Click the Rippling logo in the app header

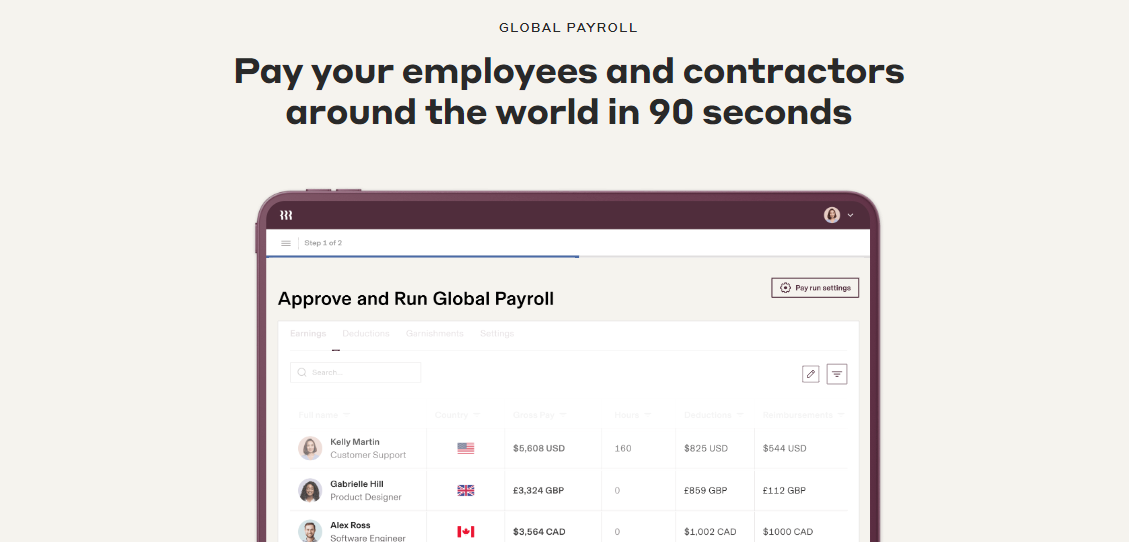[x=286, y=215]
